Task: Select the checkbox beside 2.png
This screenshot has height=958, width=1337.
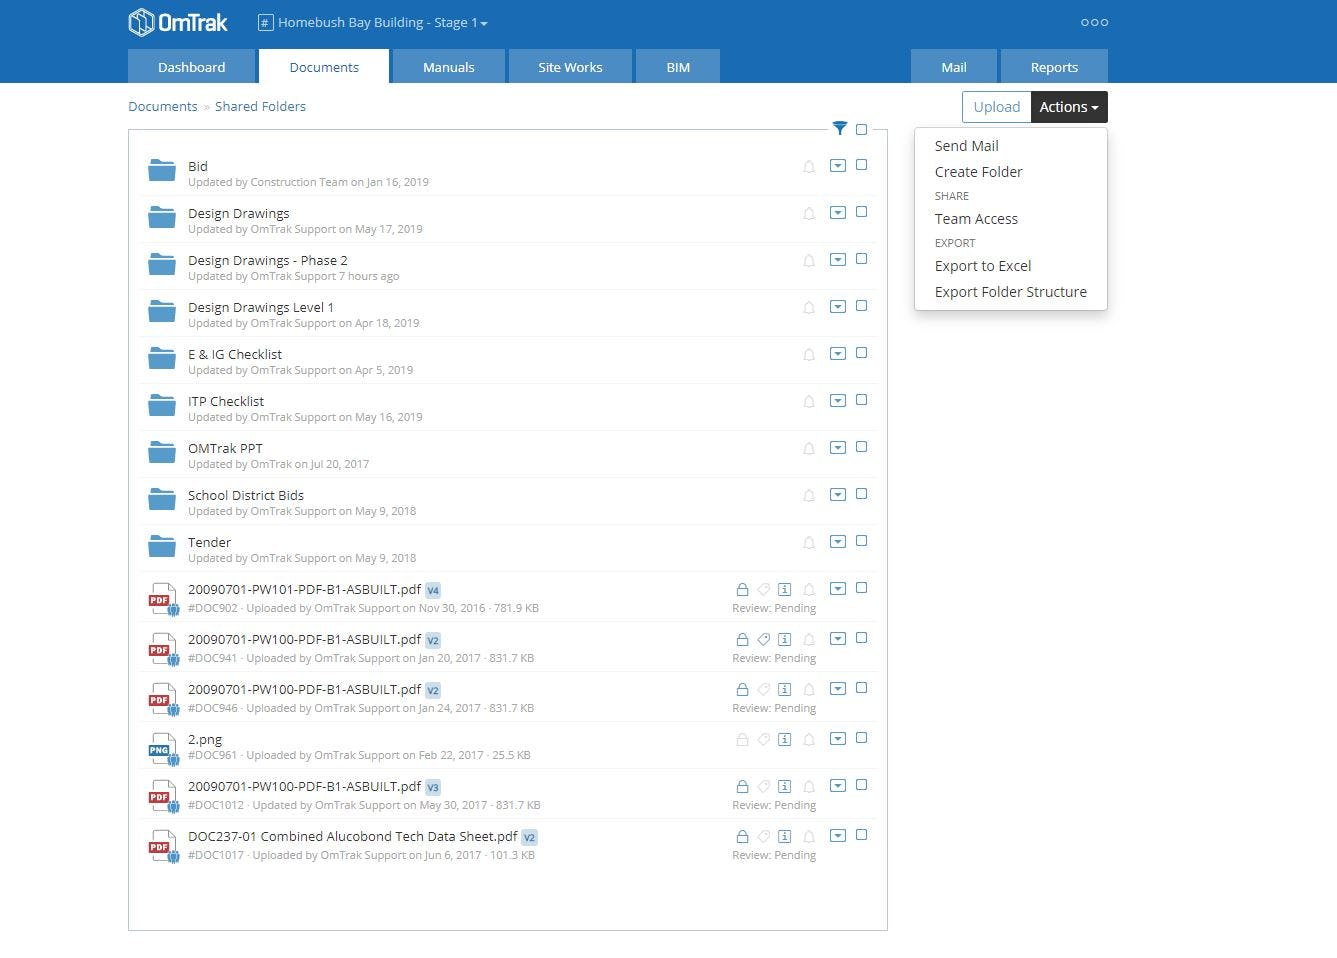Action: pos(861,737)
